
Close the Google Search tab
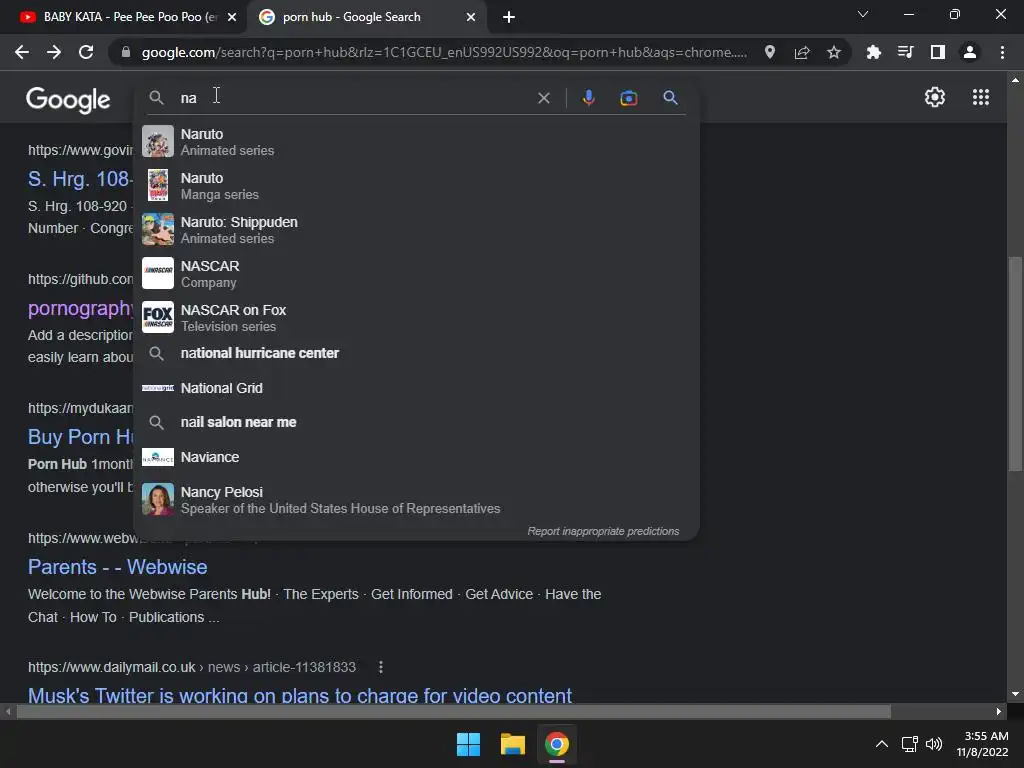pyautogui.click(x=471, y=17)
